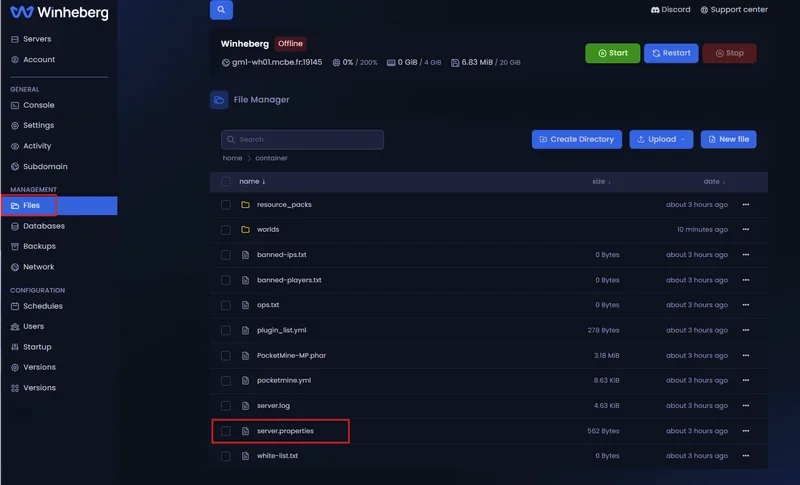Screen dimensions: 800x485
Task: Open the Subdomain section
Action: [39, 166]
